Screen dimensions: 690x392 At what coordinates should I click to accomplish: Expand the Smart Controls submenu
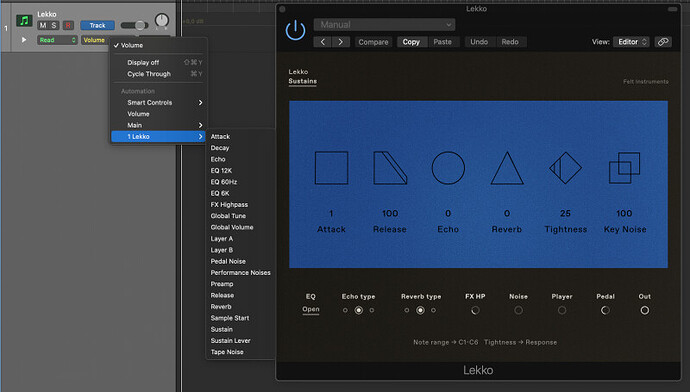tap(158, 103)
